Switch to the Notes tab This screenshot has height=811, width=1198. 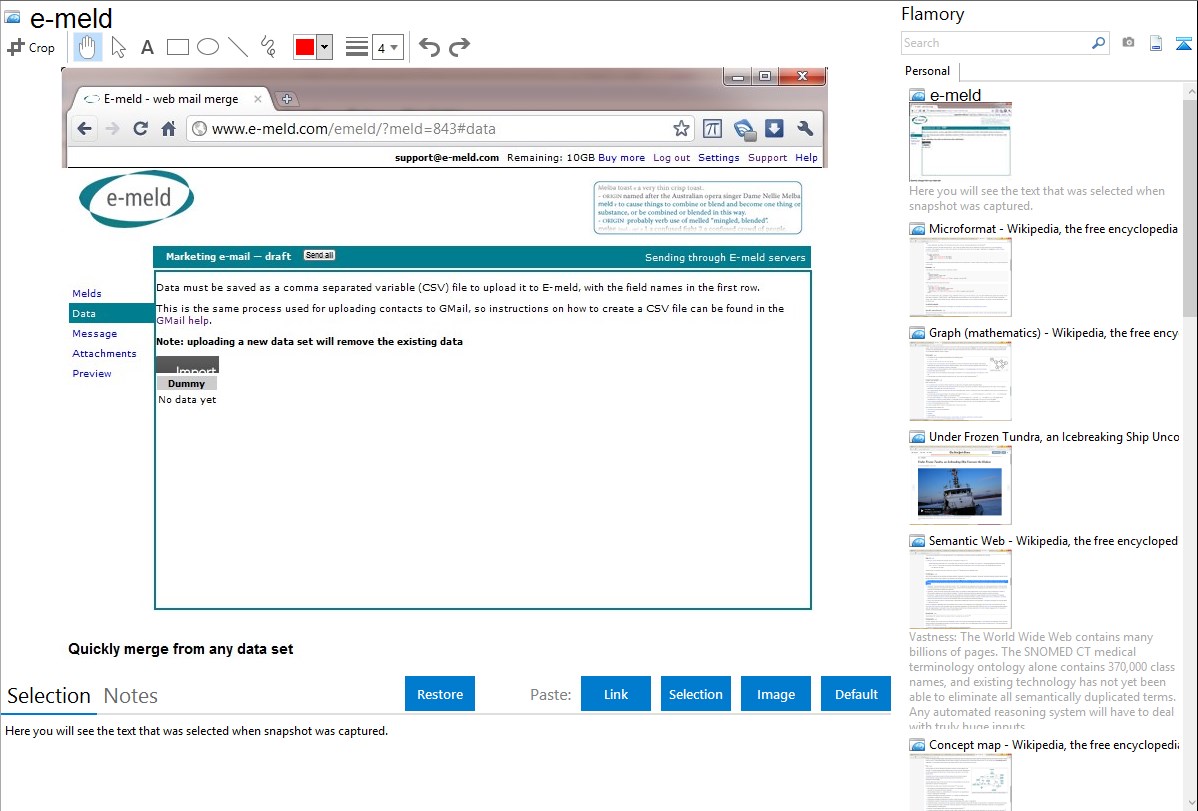pos(131,696)
